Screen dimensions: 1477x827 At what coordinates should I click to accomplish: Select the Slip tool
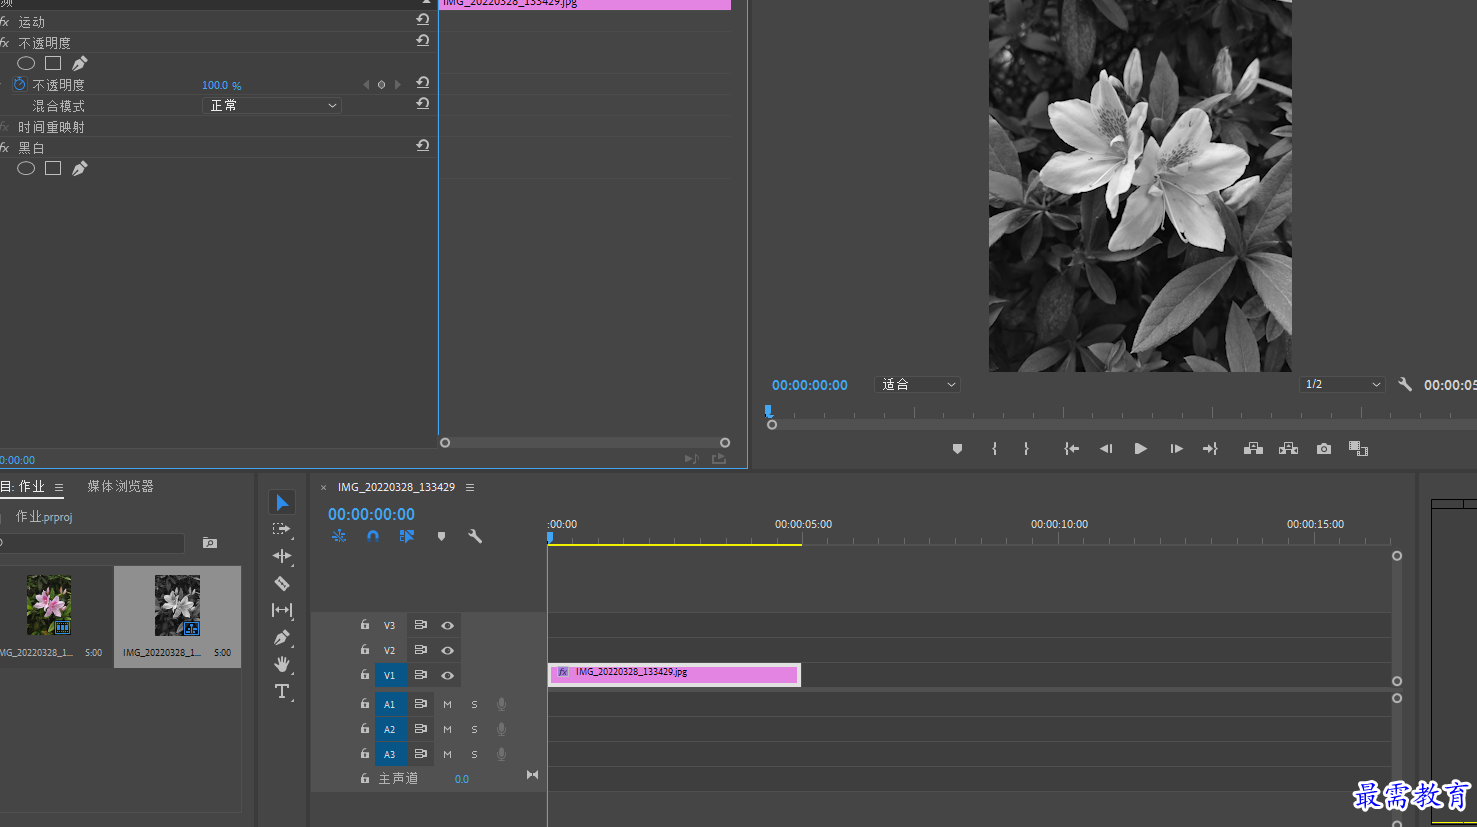coord(282,610)
